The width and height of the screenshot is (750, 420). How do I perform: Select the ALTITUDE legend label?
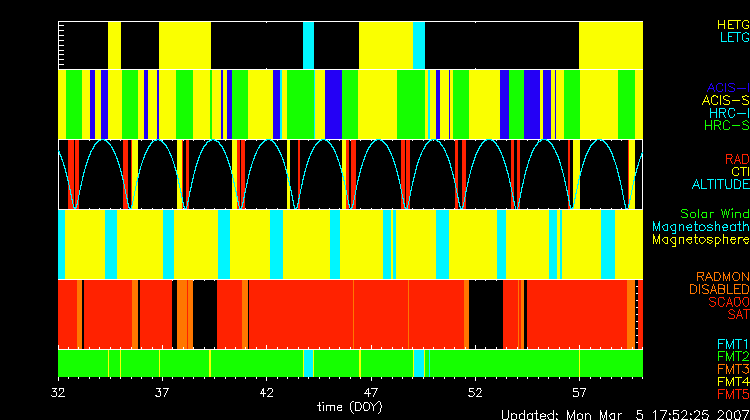(719, 185)
